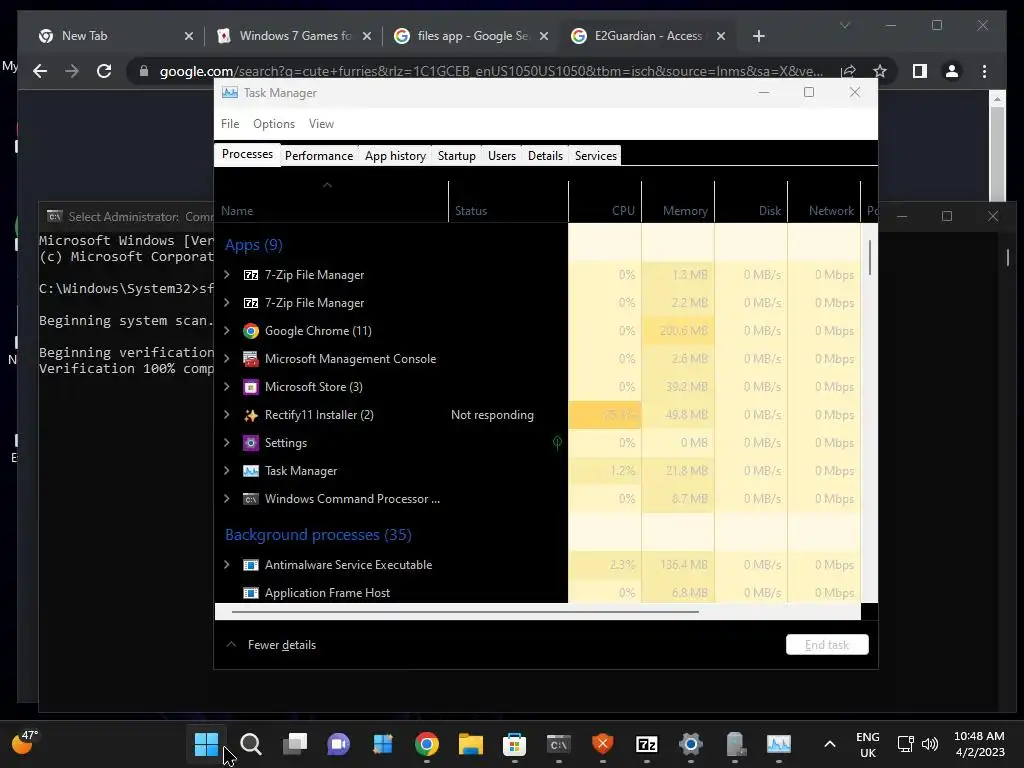The height and width of the screenshot is (768, 1024).
Task: Expand Google Chrome (11) process
Action: [x=227, y=330]
